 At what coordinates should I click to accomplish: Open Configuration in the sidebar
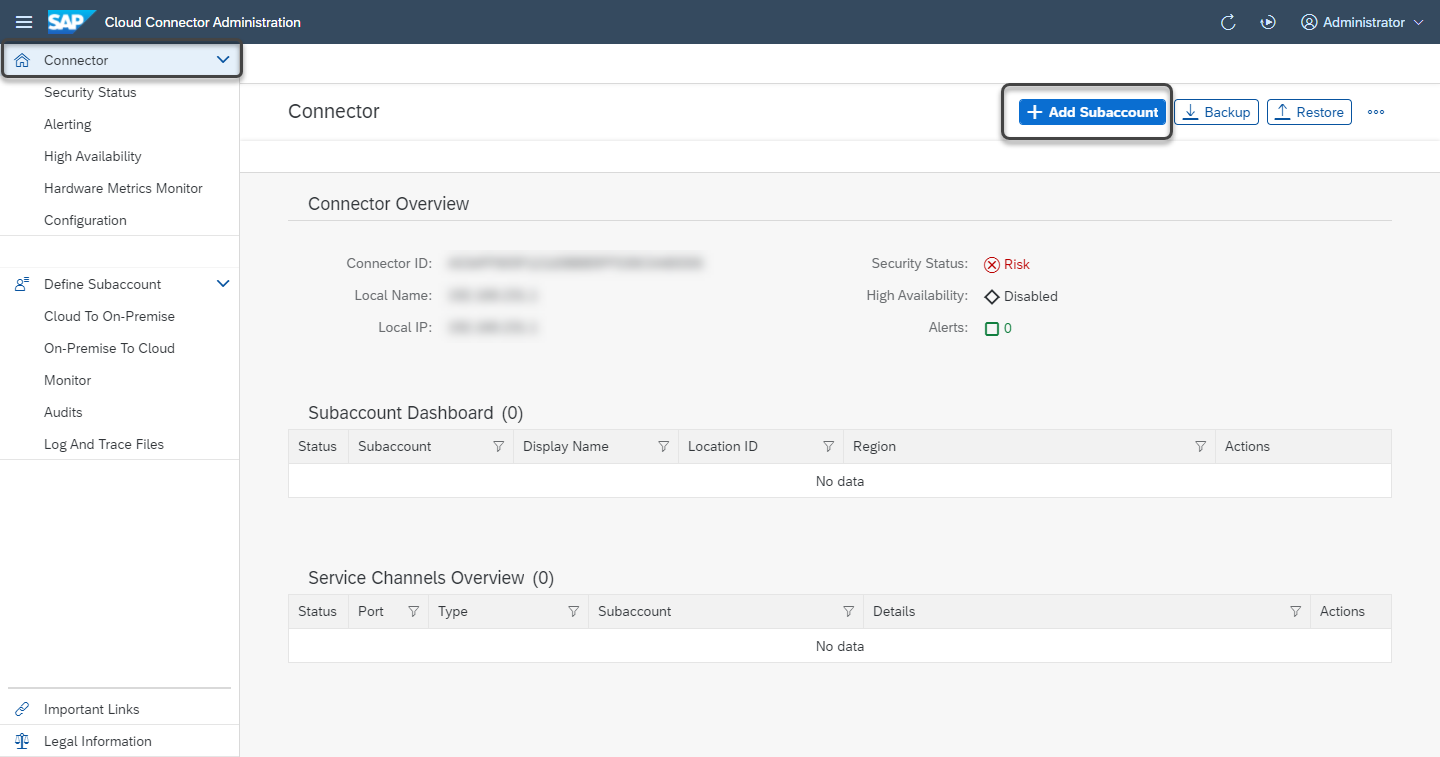tap(85, 220)
